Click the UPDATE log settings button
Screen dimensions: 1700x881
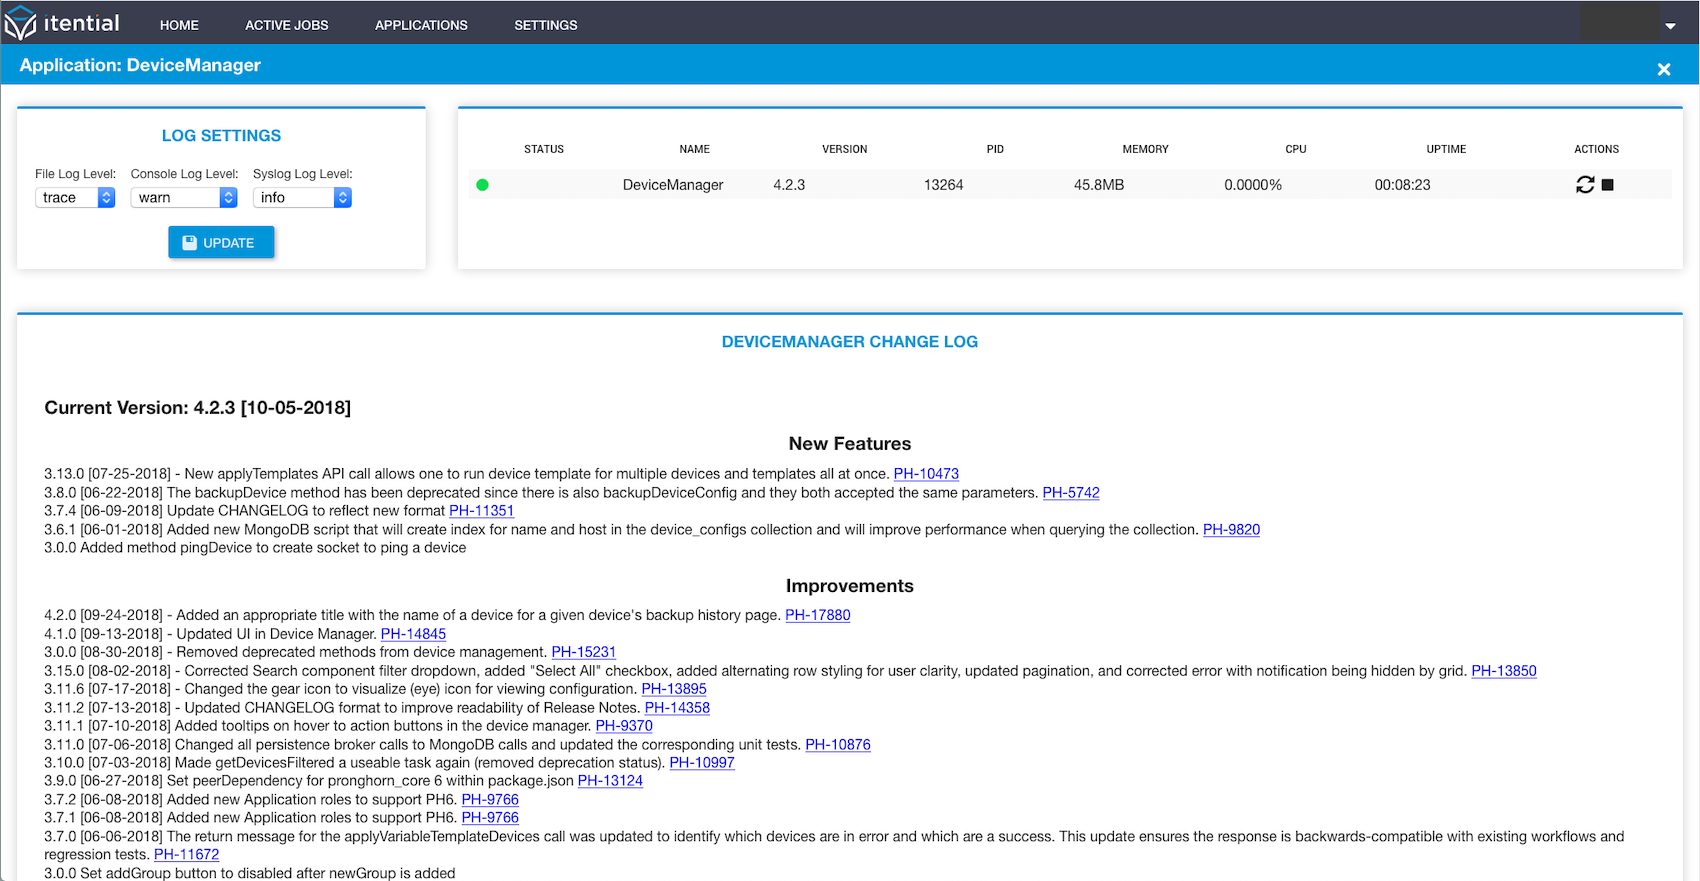point(221,243)
